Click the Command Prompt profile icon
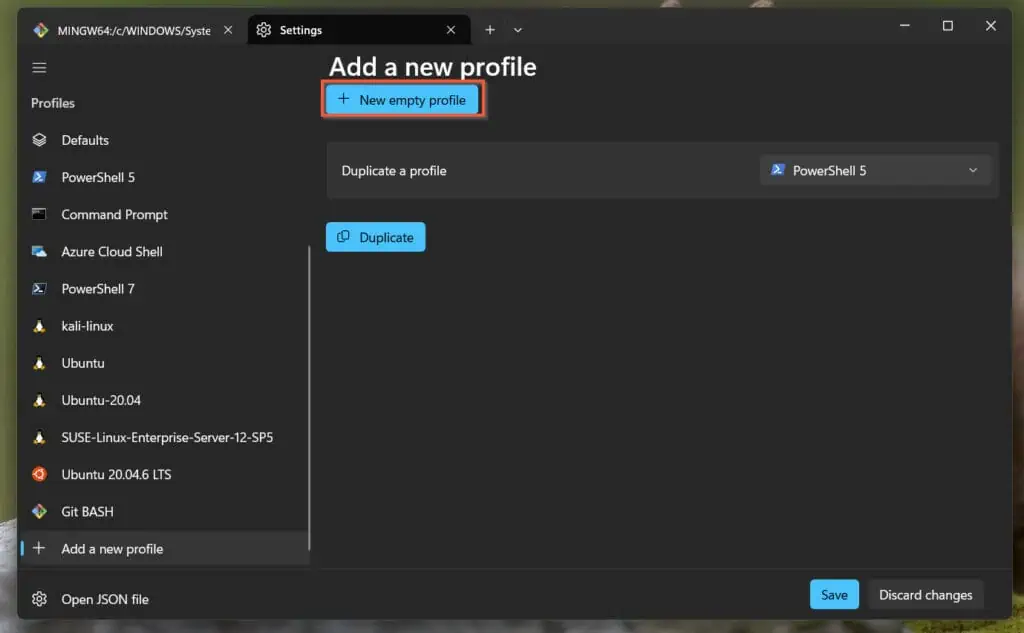 tap(39, 214)
